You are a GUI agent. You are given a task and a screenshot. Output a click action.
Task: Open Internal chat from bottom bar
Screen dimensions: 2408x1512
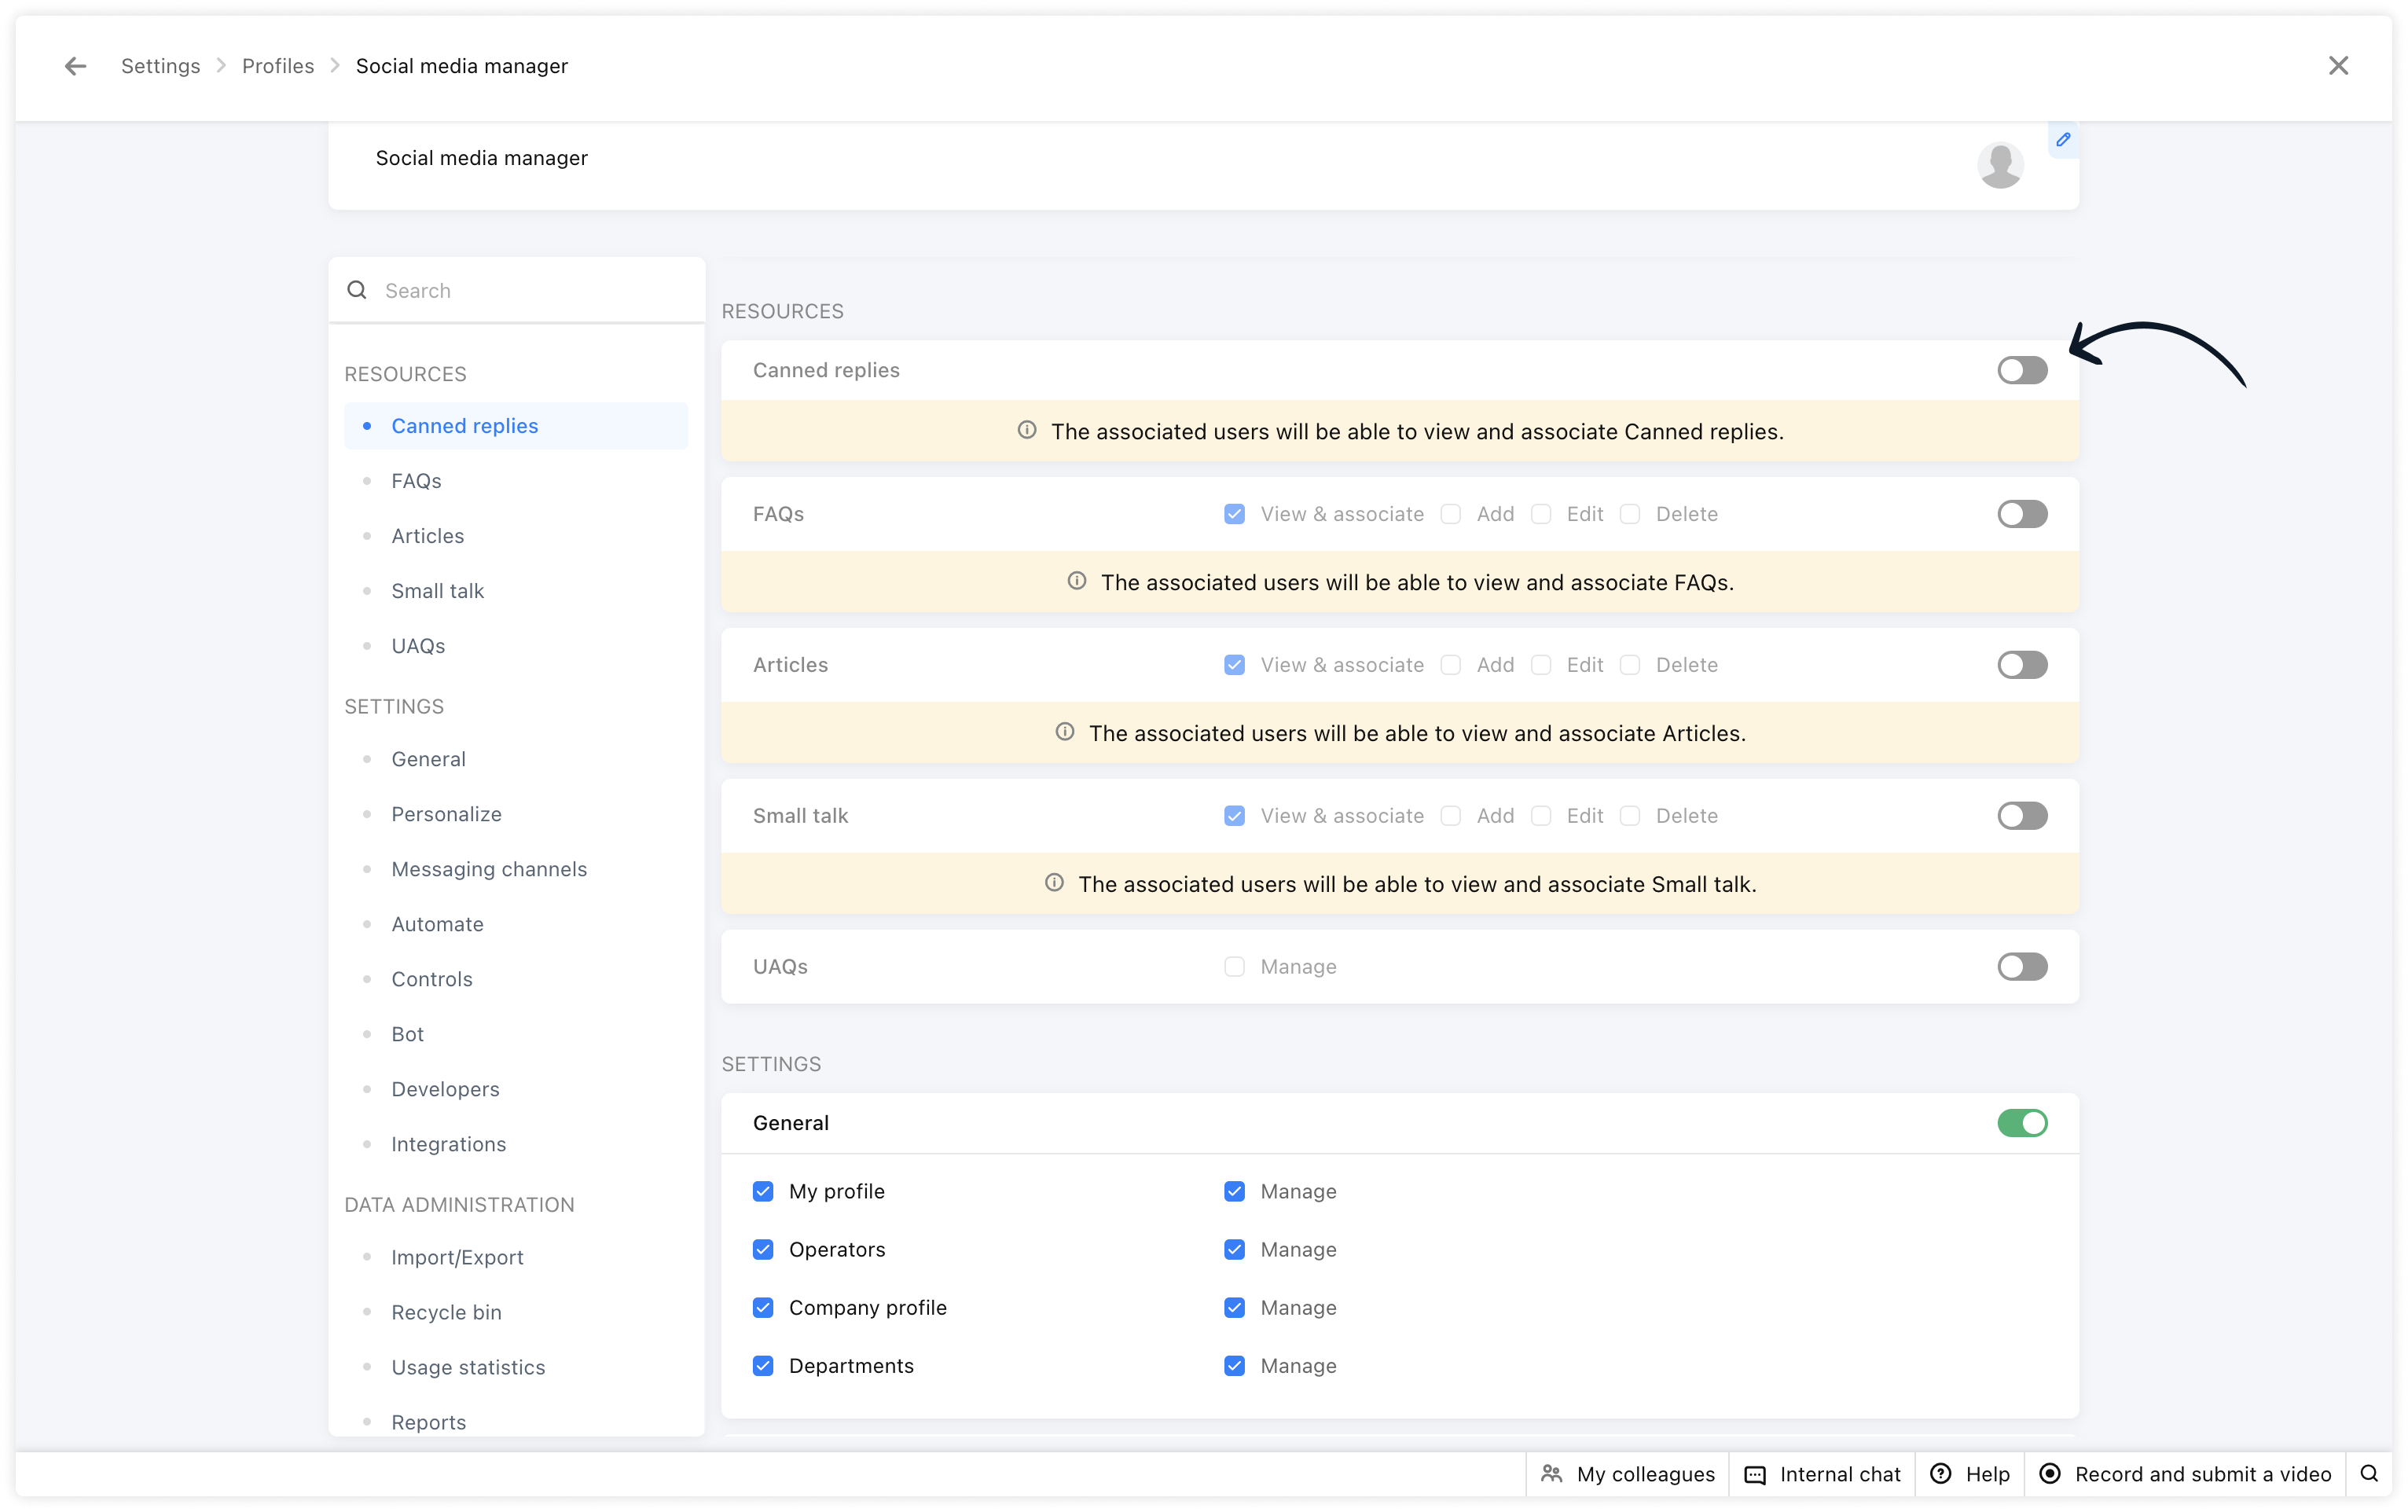click(1822, 1474)
